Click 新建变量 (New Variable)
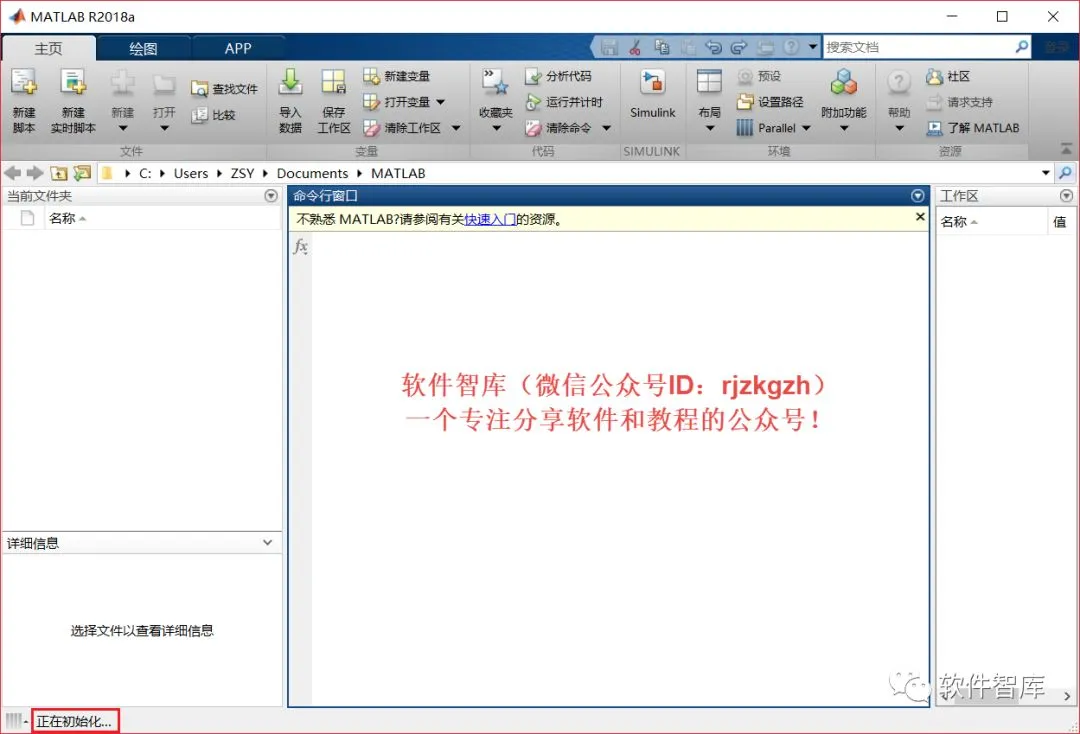This screenshot has height=734, width=1080. [397, 76]
